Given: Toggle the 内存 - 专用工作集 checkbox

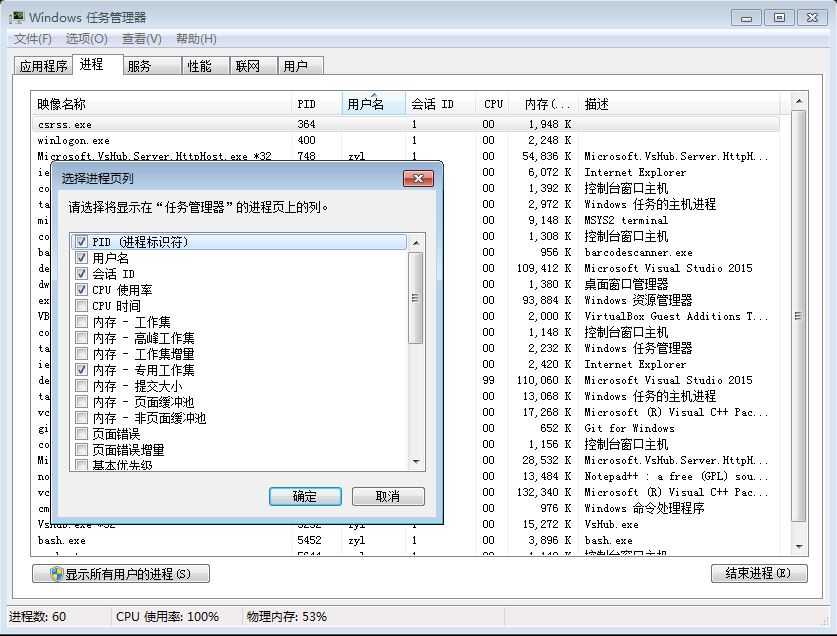Looking at the screenshot, I should [82, 370].
